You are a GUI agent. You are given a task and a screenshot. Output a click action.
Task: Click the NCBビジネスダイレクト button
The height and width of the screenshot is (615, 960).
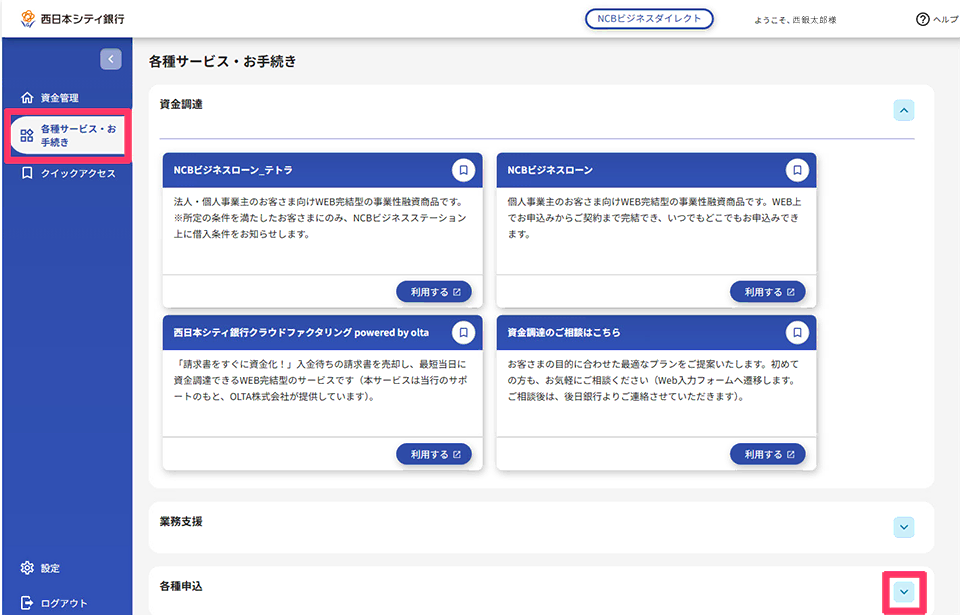[649, 19]
